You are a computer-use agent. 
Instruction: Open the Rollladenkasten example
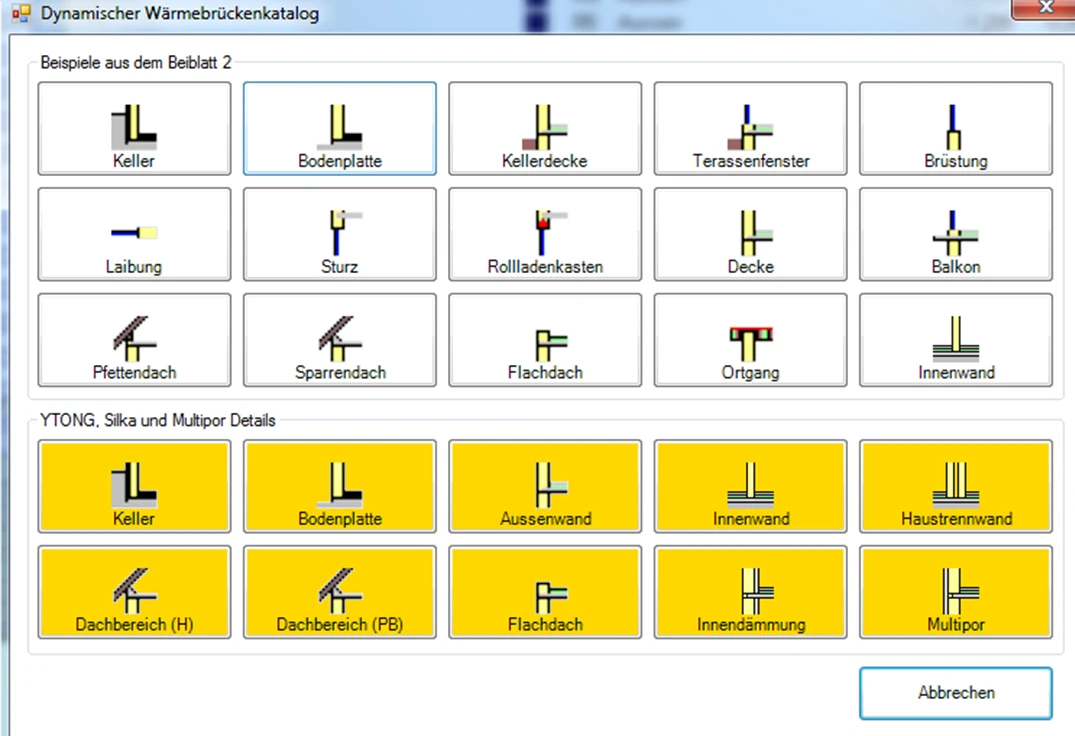pyautogui.click(x=545, y=235)
